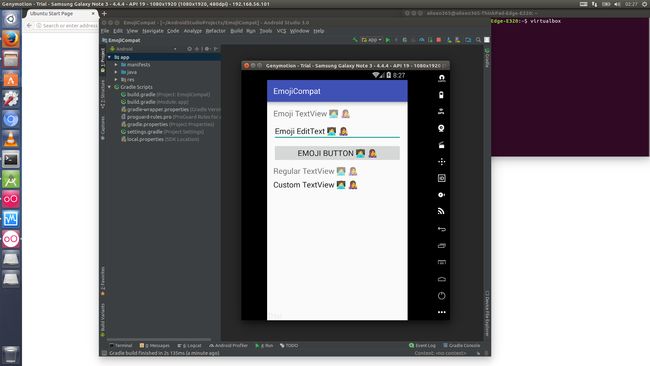The height and width of the screenshot is (366, 650).
Task: Click the Genymotion power button icon
Action: coord(441,296)
